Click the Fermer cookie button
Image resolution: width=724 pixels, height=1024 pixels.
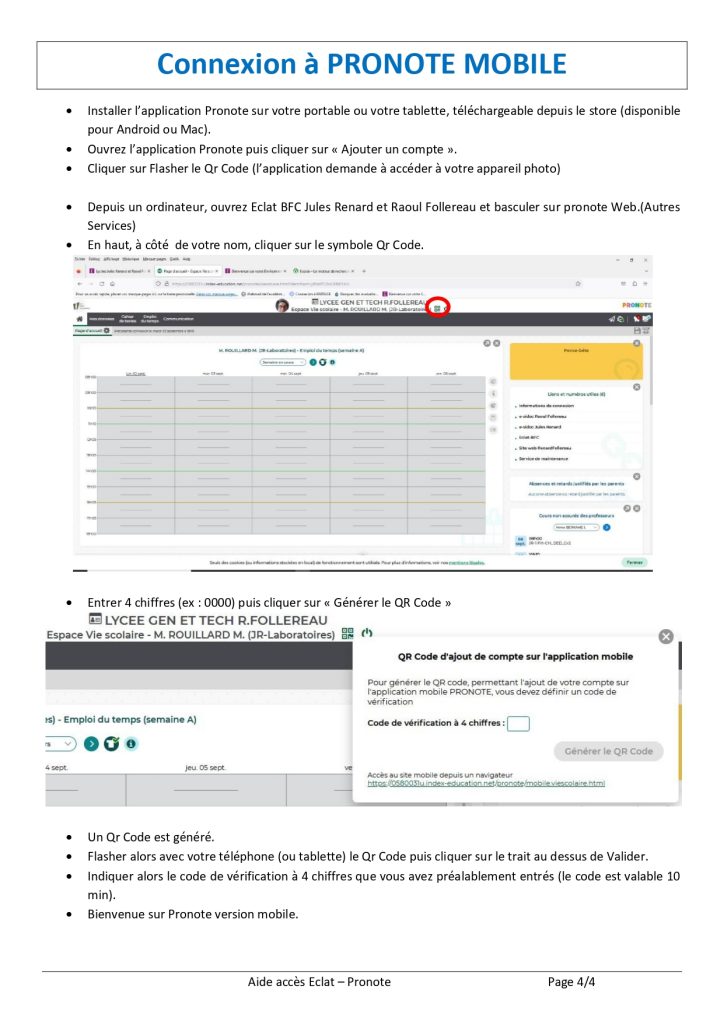coord(634,562)
